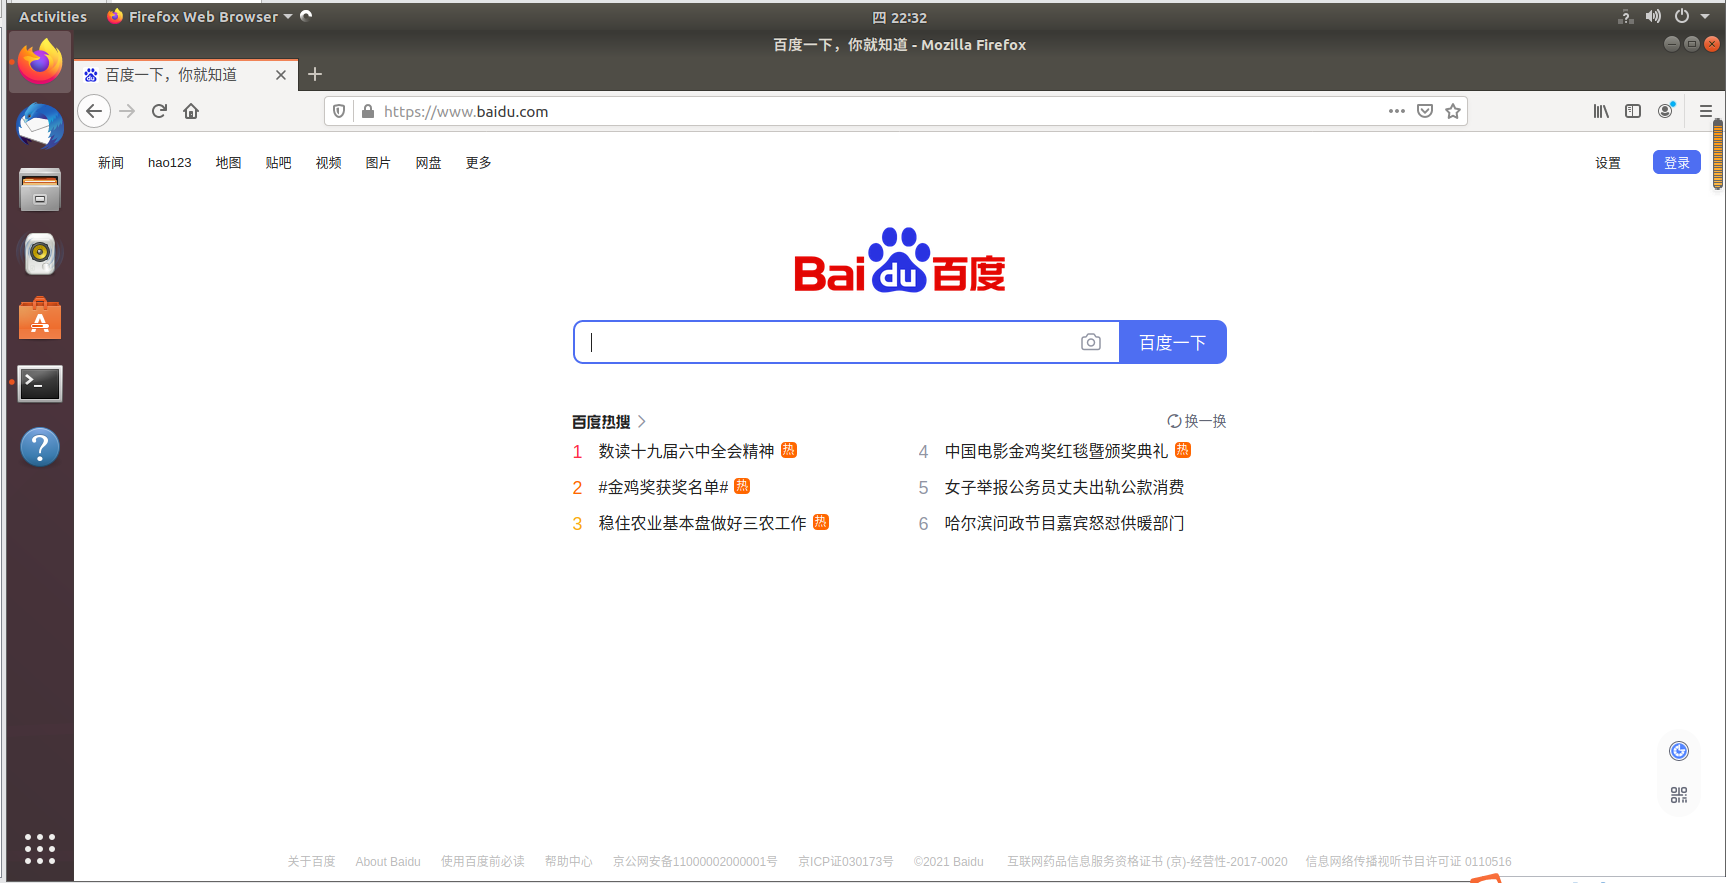
Task: Click the 关于百度 footer link
Action: coord(311,861)
